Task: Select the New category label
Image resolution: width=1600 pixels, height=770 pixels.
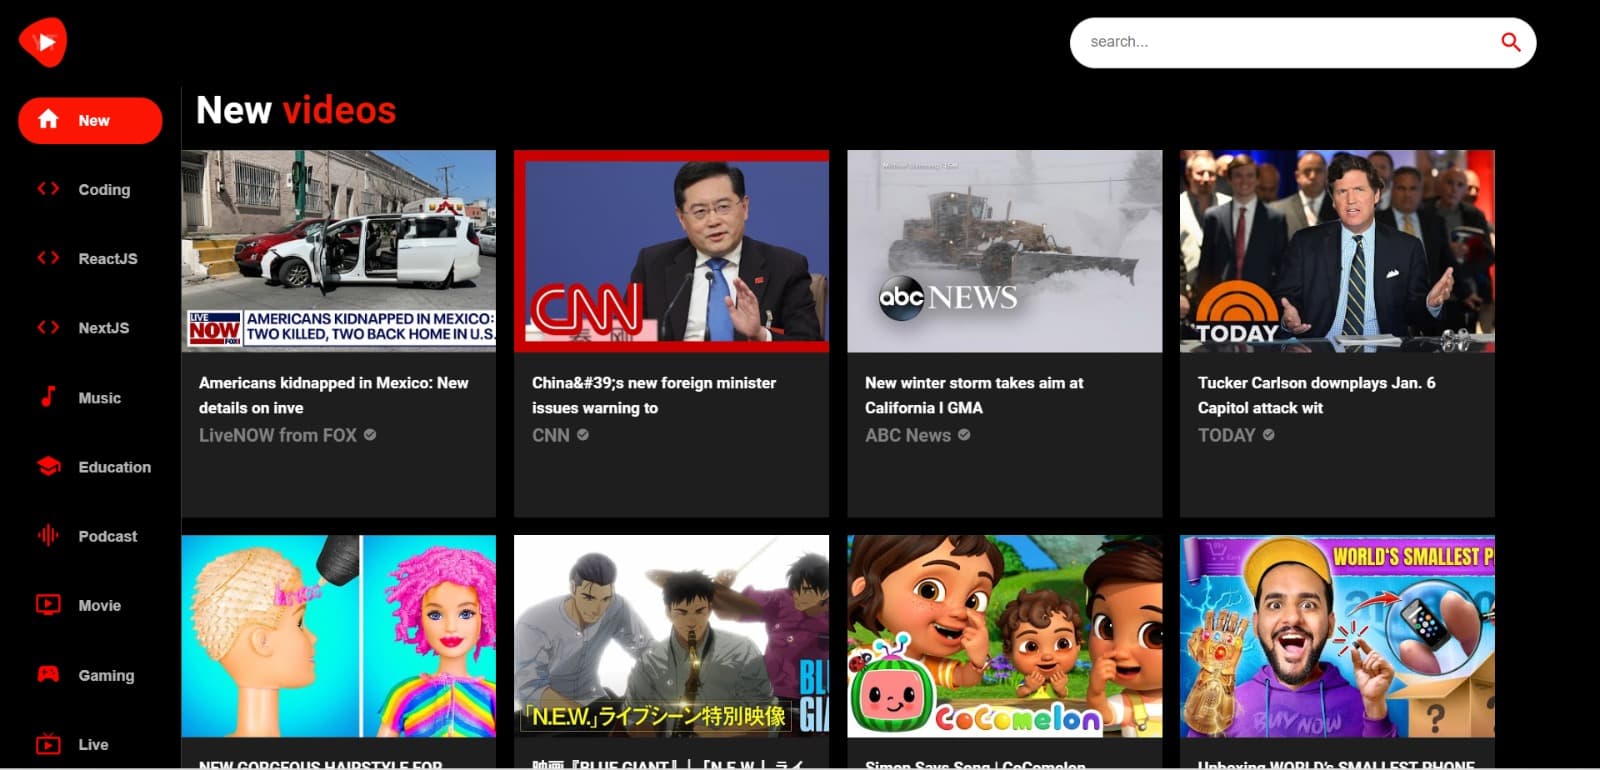Action: (x=94, y=120)
